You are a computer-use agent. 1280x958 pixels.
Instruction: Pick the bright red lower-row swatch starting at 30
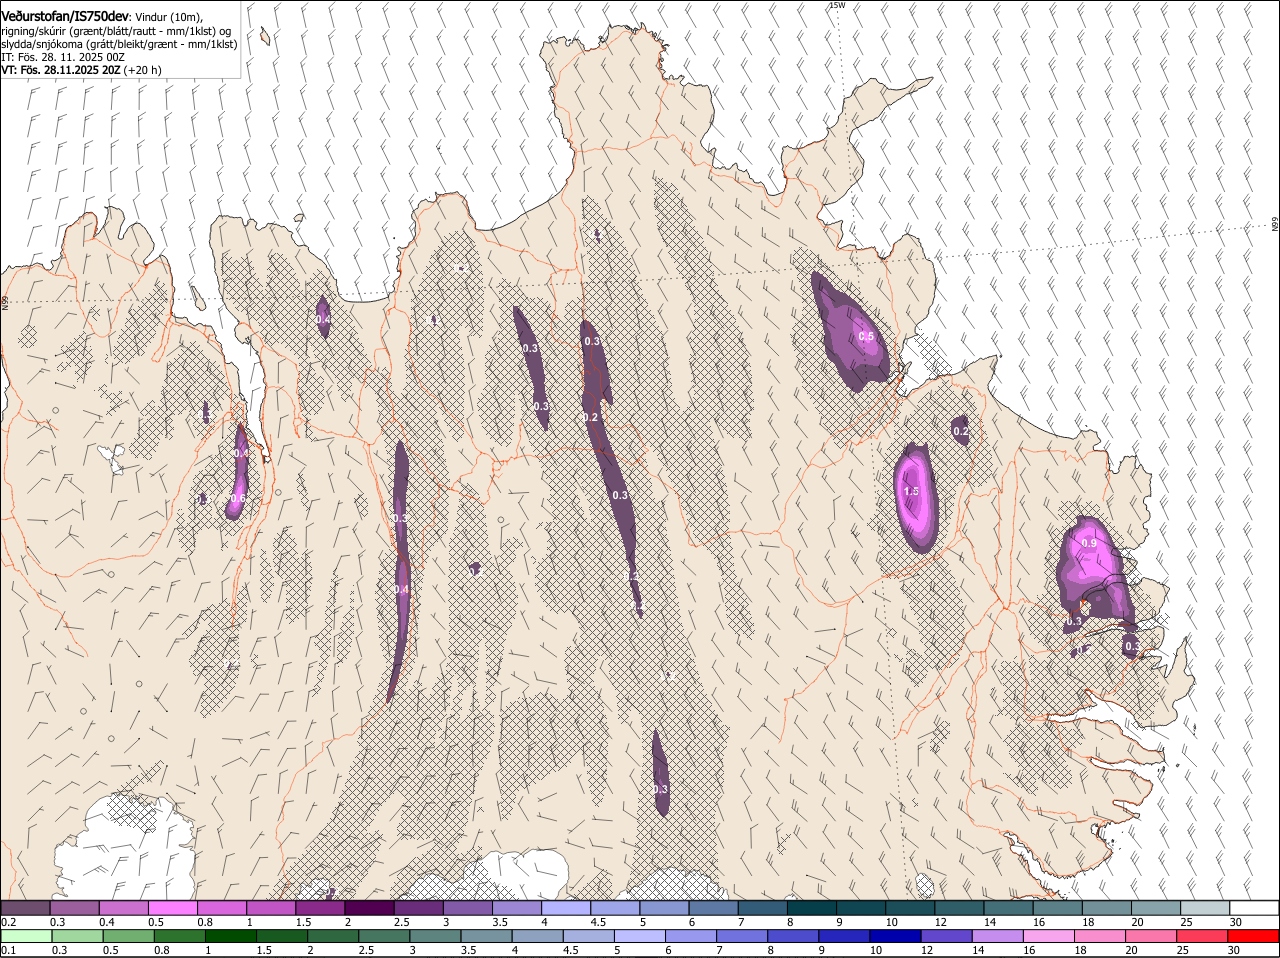(x=1253, y=936)
